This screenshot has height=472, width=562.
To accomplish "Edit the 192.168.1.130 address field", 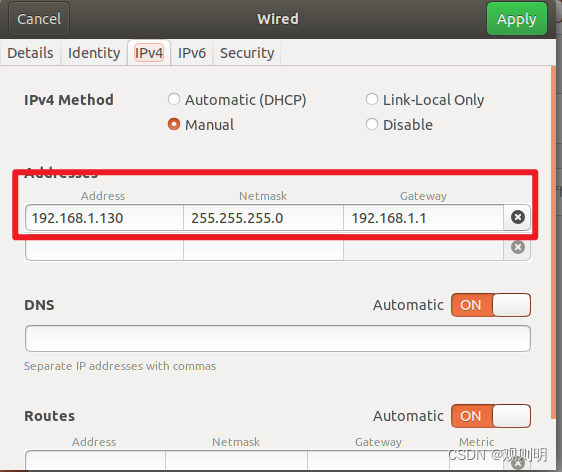I will click(104, 218).
